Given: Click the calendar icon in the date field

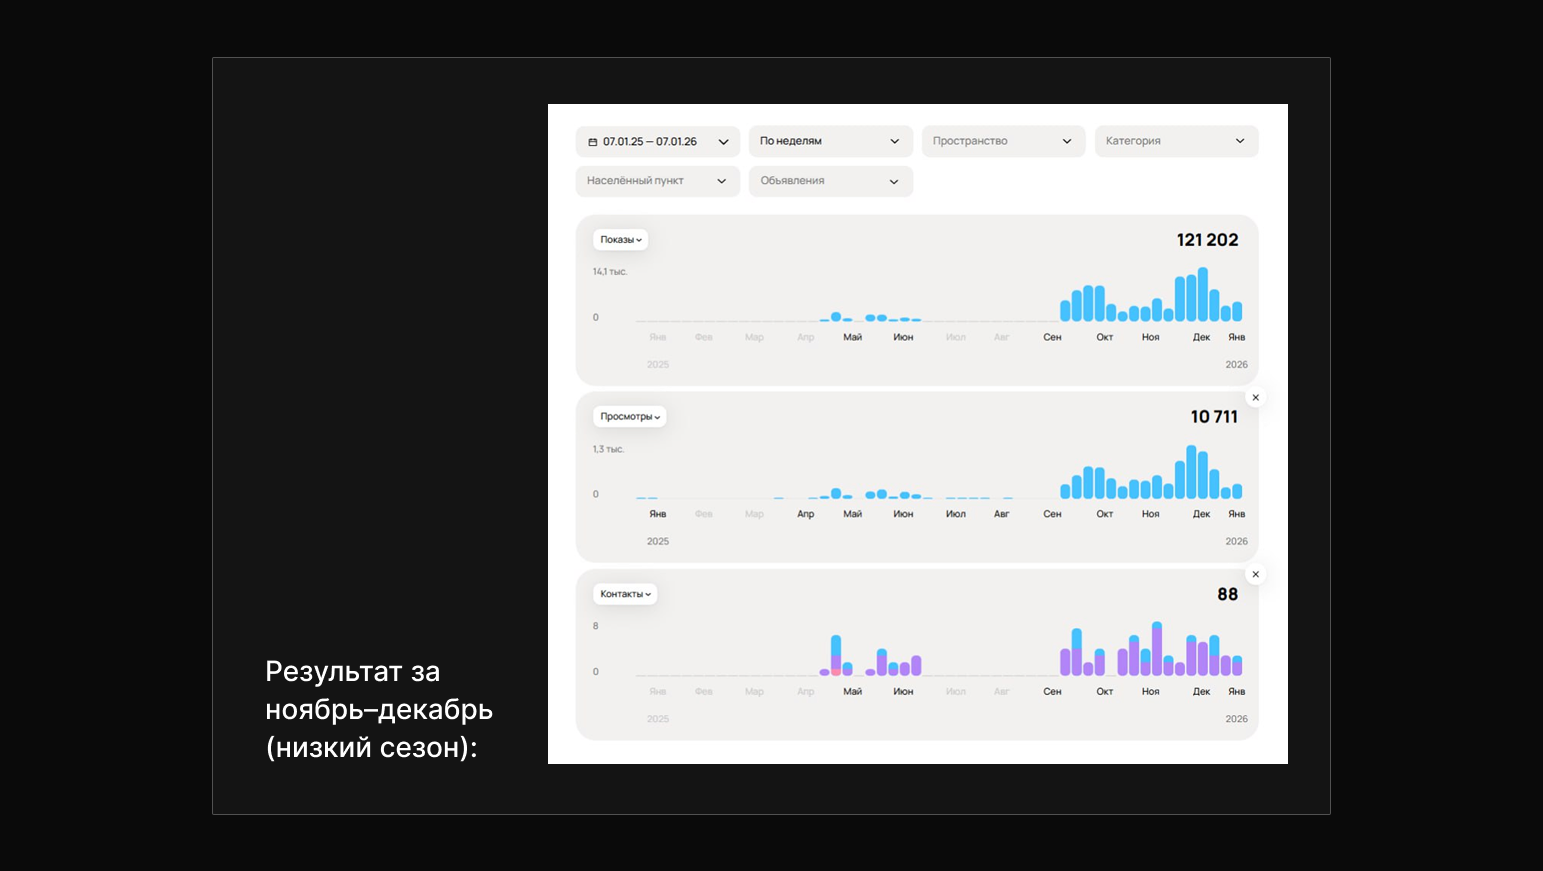Looking at the screenshot, I should click(592, 142).
